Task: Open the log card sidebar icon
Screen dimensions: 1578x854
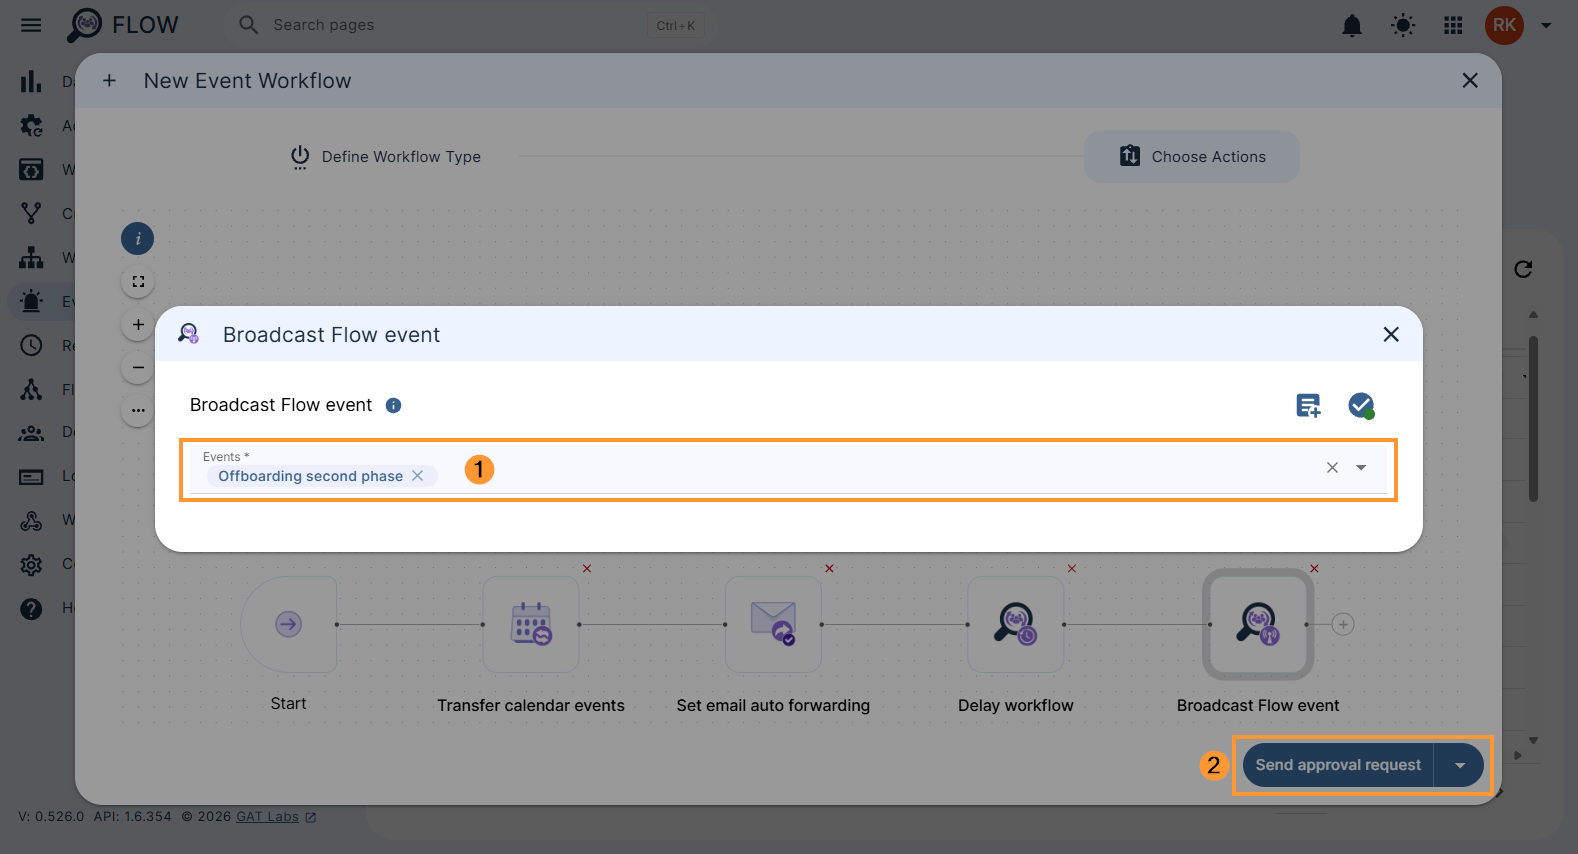Action: tap(31, 477)
